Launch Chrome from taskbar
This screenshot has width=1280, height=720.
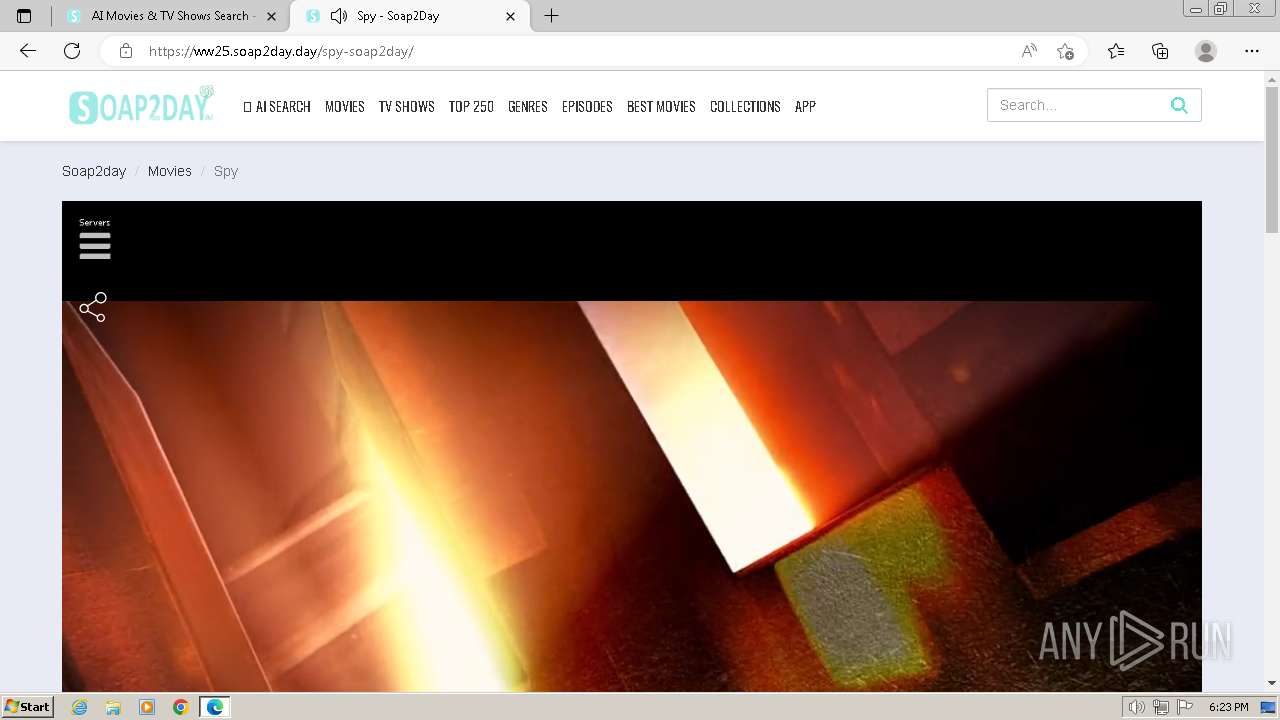click(181, 707)
